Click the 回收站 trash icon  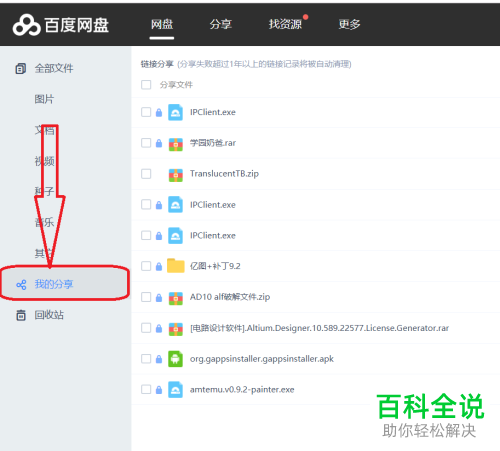coord(21,315)
